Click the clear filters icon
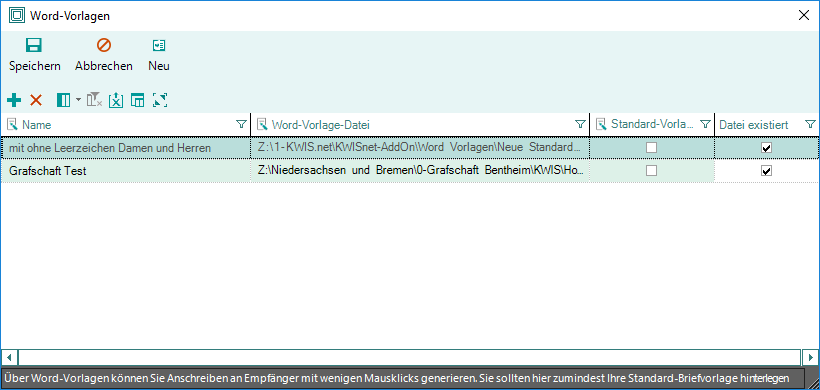Image resolution: width=820 pixels, height=390 pixels. click(x=95, y=100)
